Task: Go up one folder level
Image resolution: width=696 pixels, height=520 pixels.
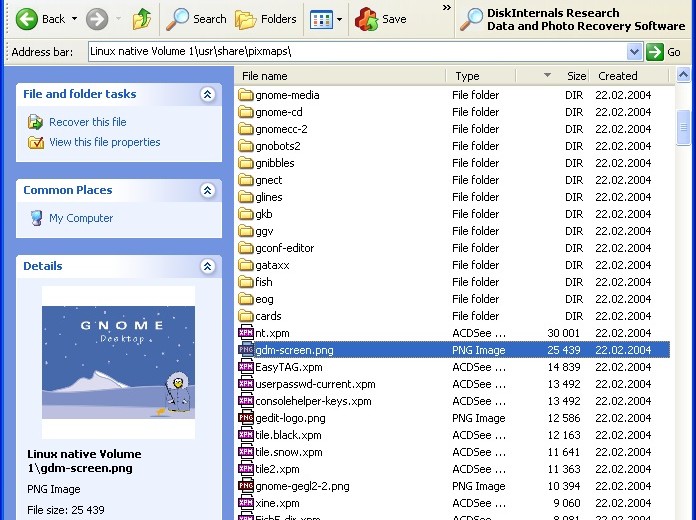Action: [x=142, y=18]
